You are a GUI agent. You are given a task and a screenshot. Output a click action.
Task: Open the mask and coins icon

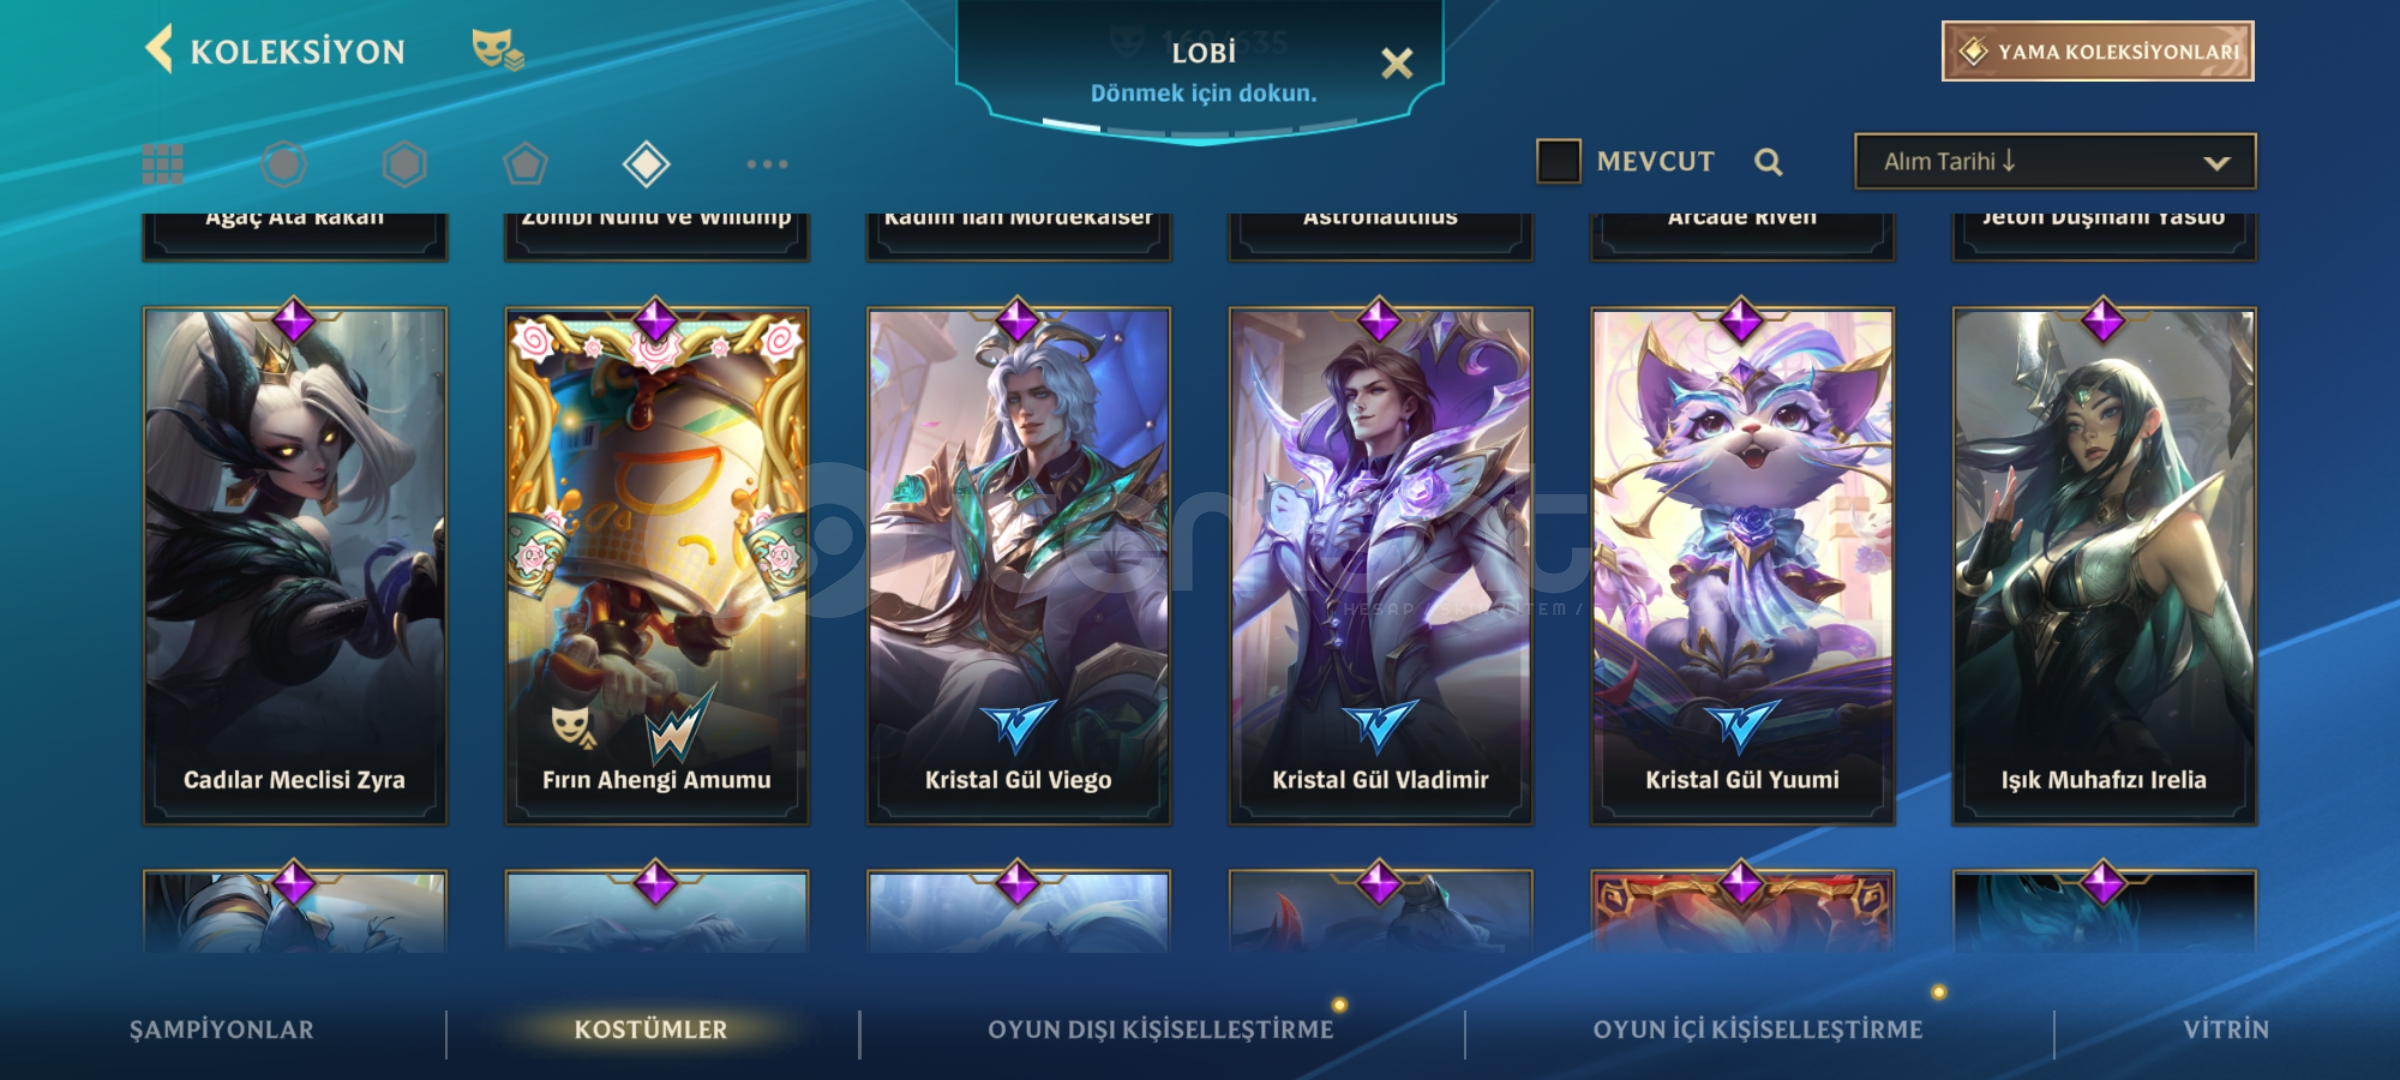pyautogui.click(x=497, y=49)
